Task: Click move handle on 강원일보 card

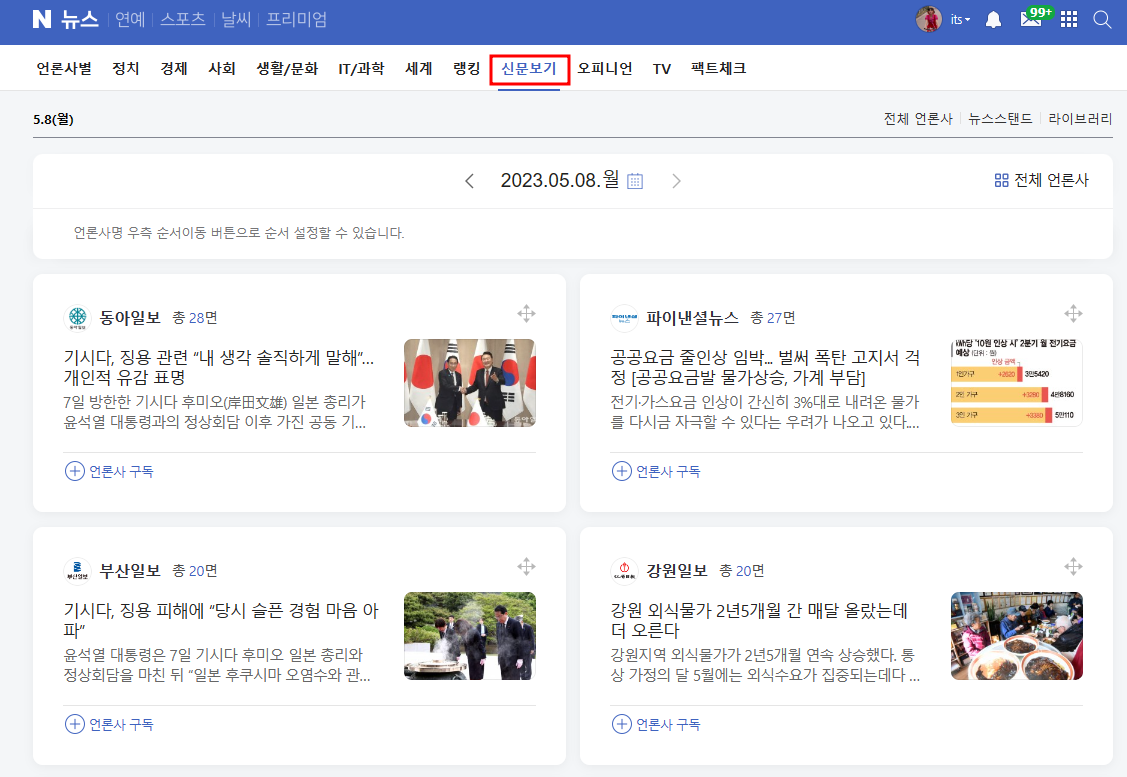Action: coord(1073,566)
